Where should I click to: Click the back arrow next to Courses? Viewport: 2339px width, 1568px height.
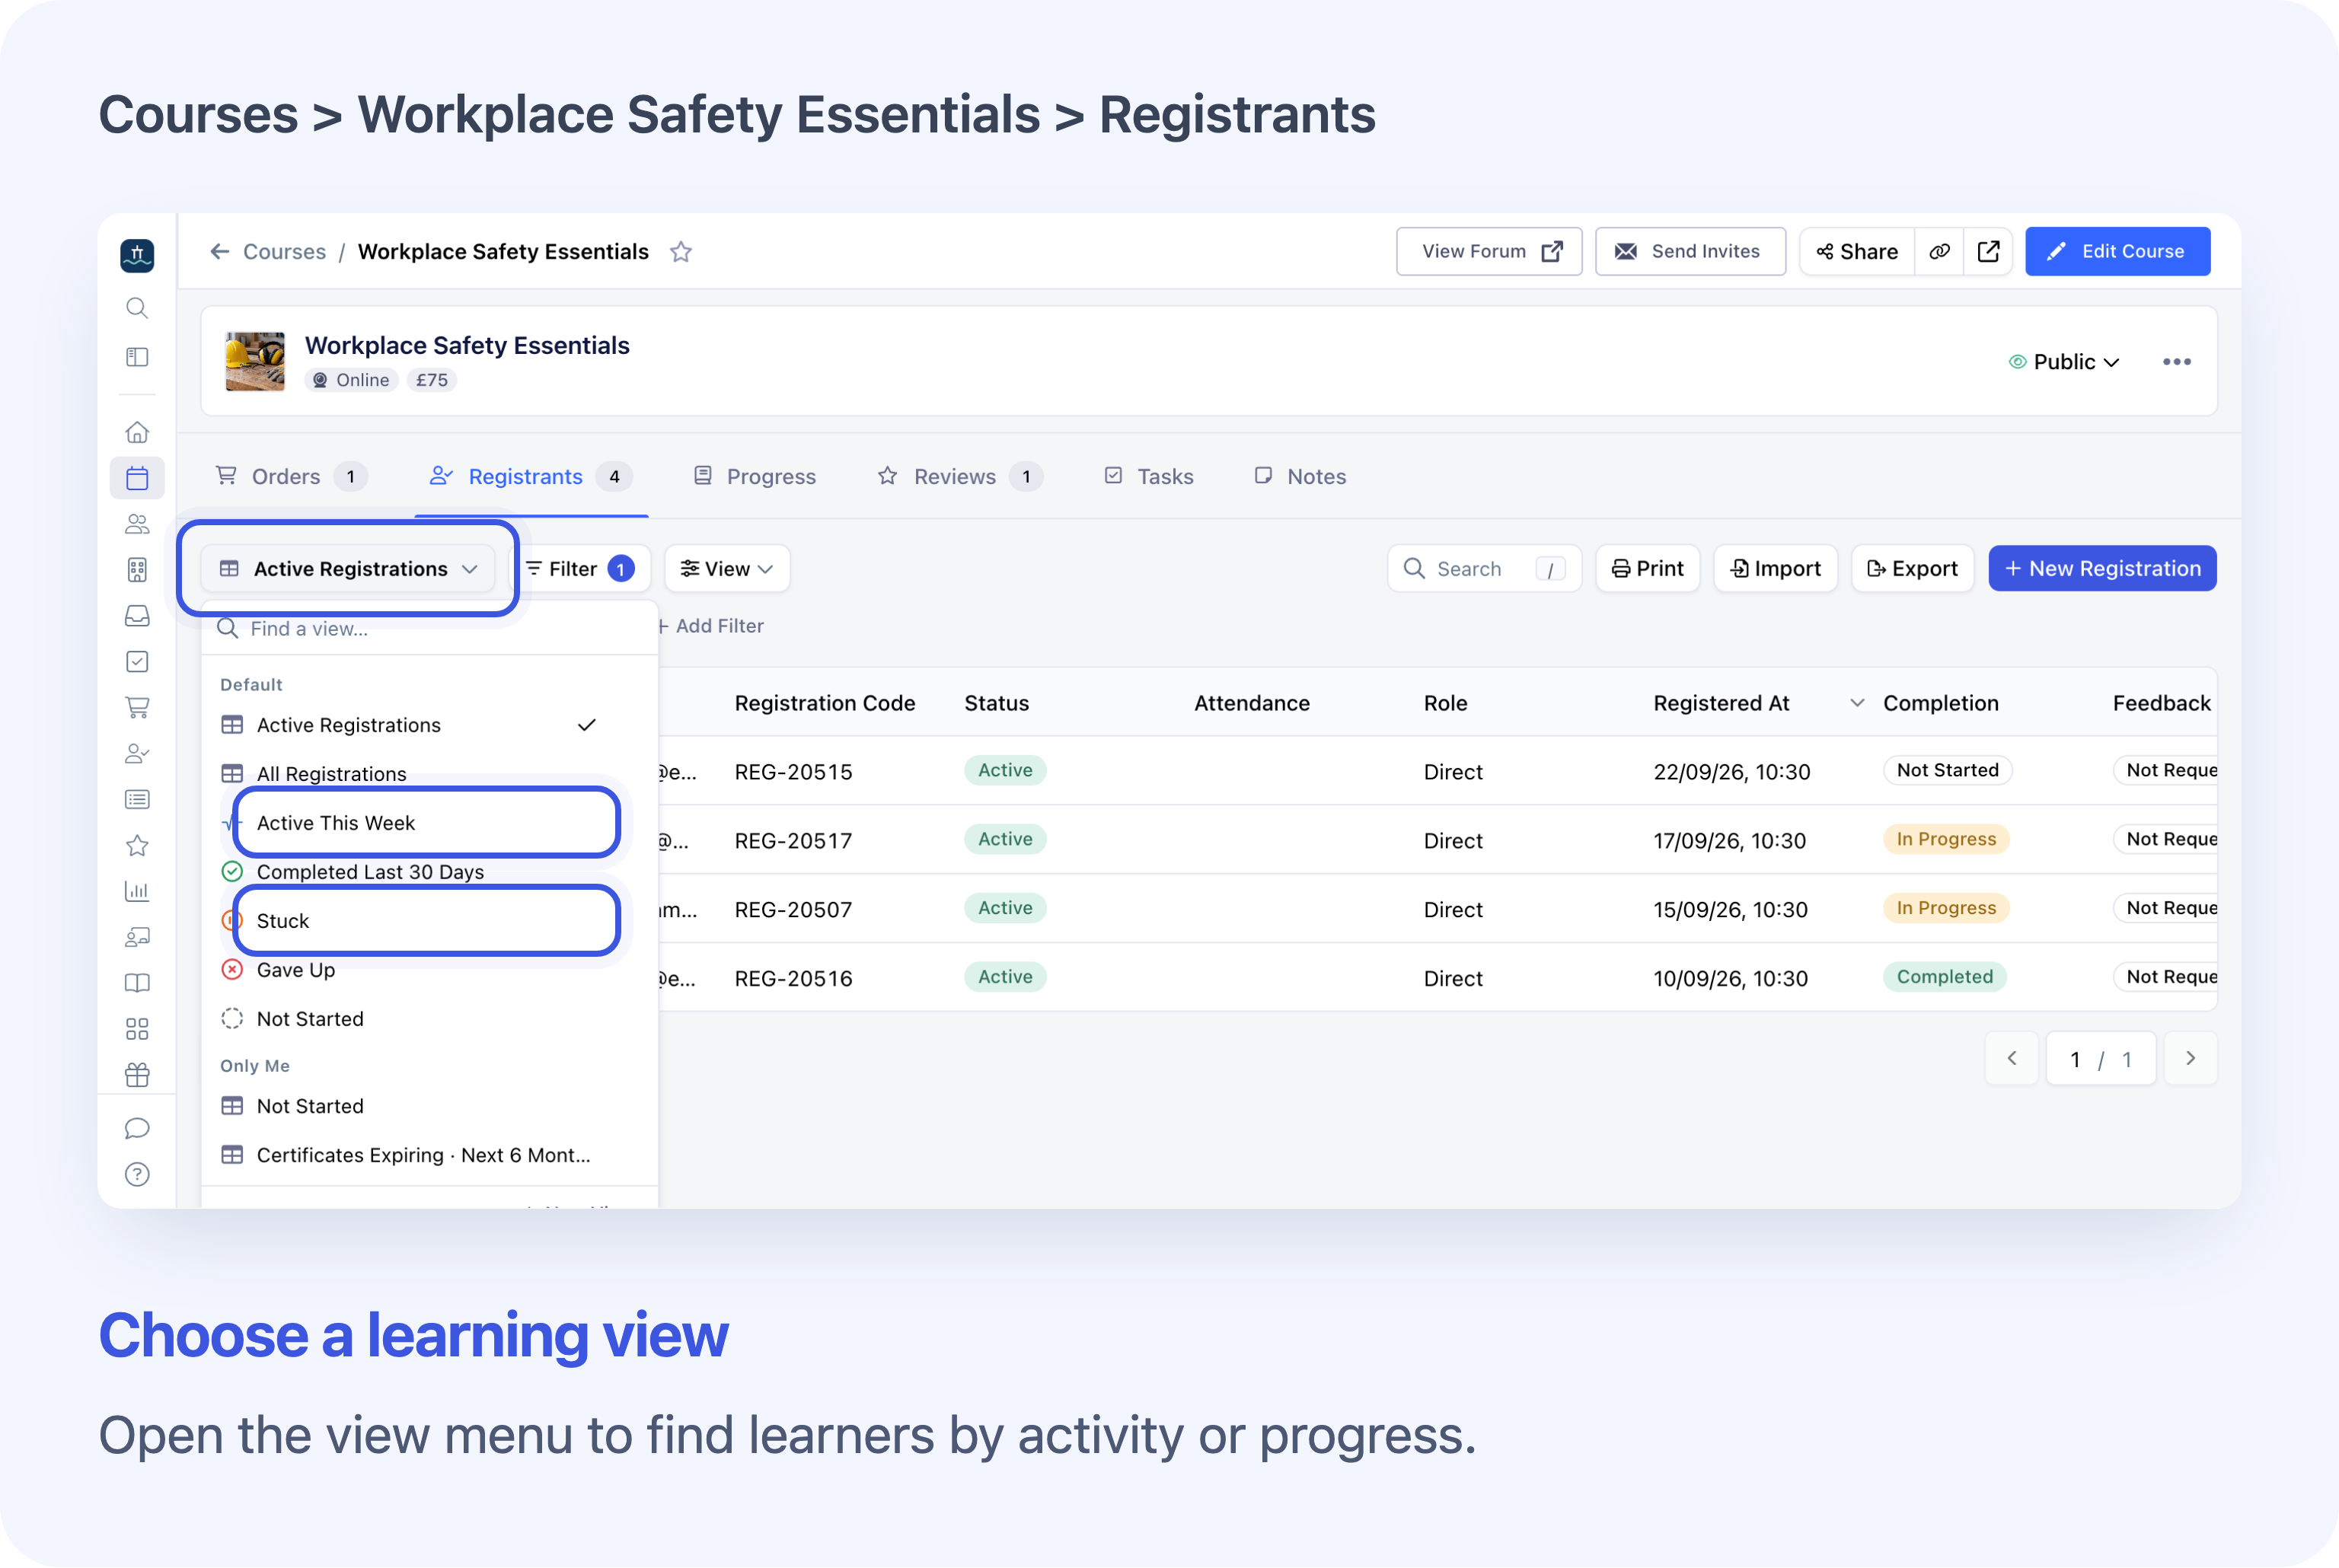[x=220, y=252]
